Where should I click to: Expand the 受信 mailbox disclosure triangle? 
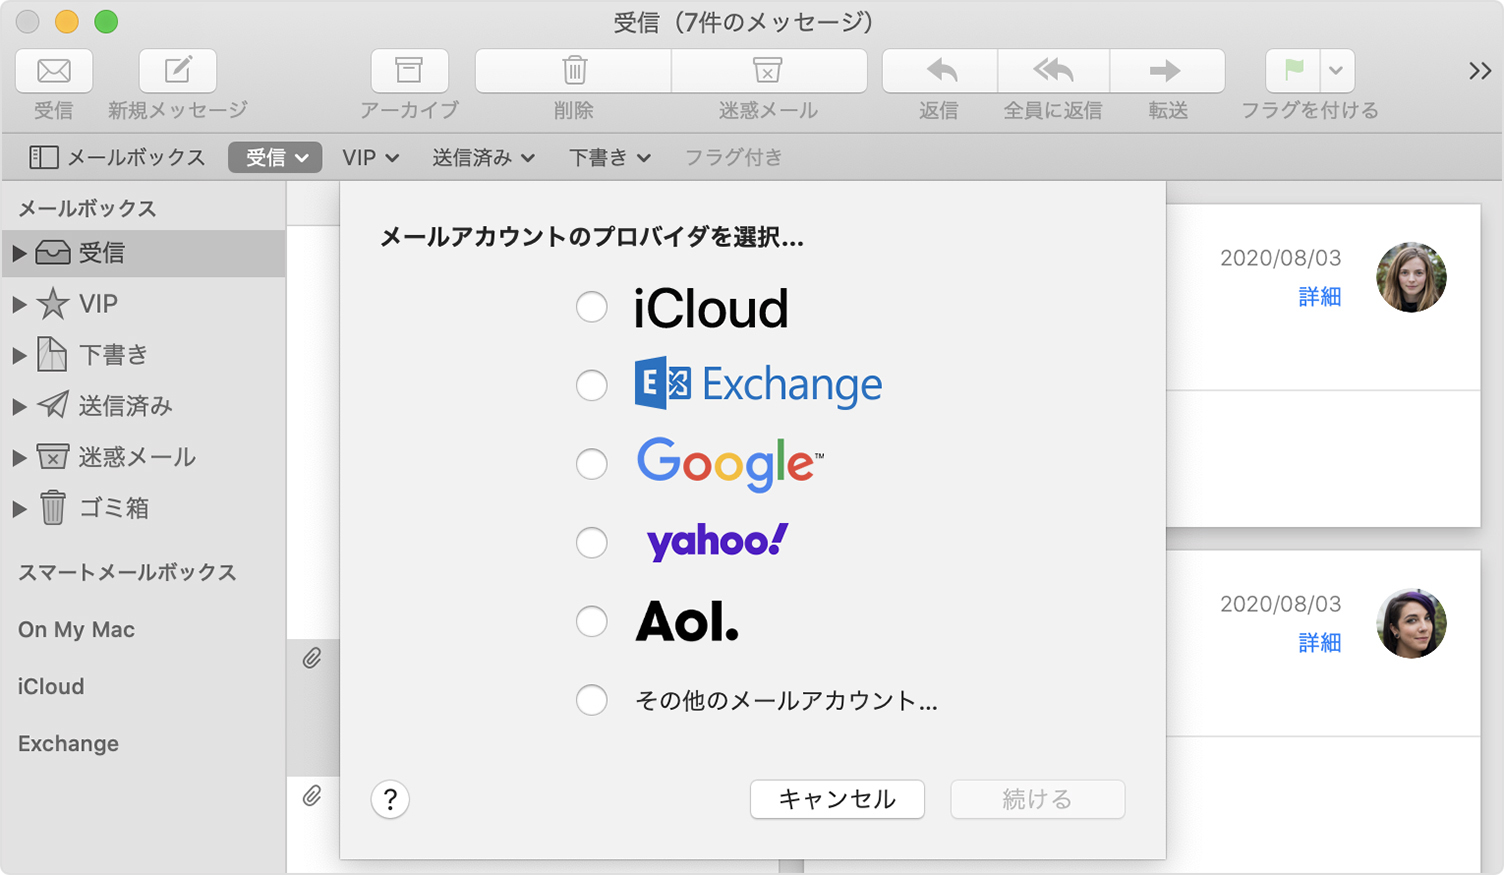click(x=19, y=253)
